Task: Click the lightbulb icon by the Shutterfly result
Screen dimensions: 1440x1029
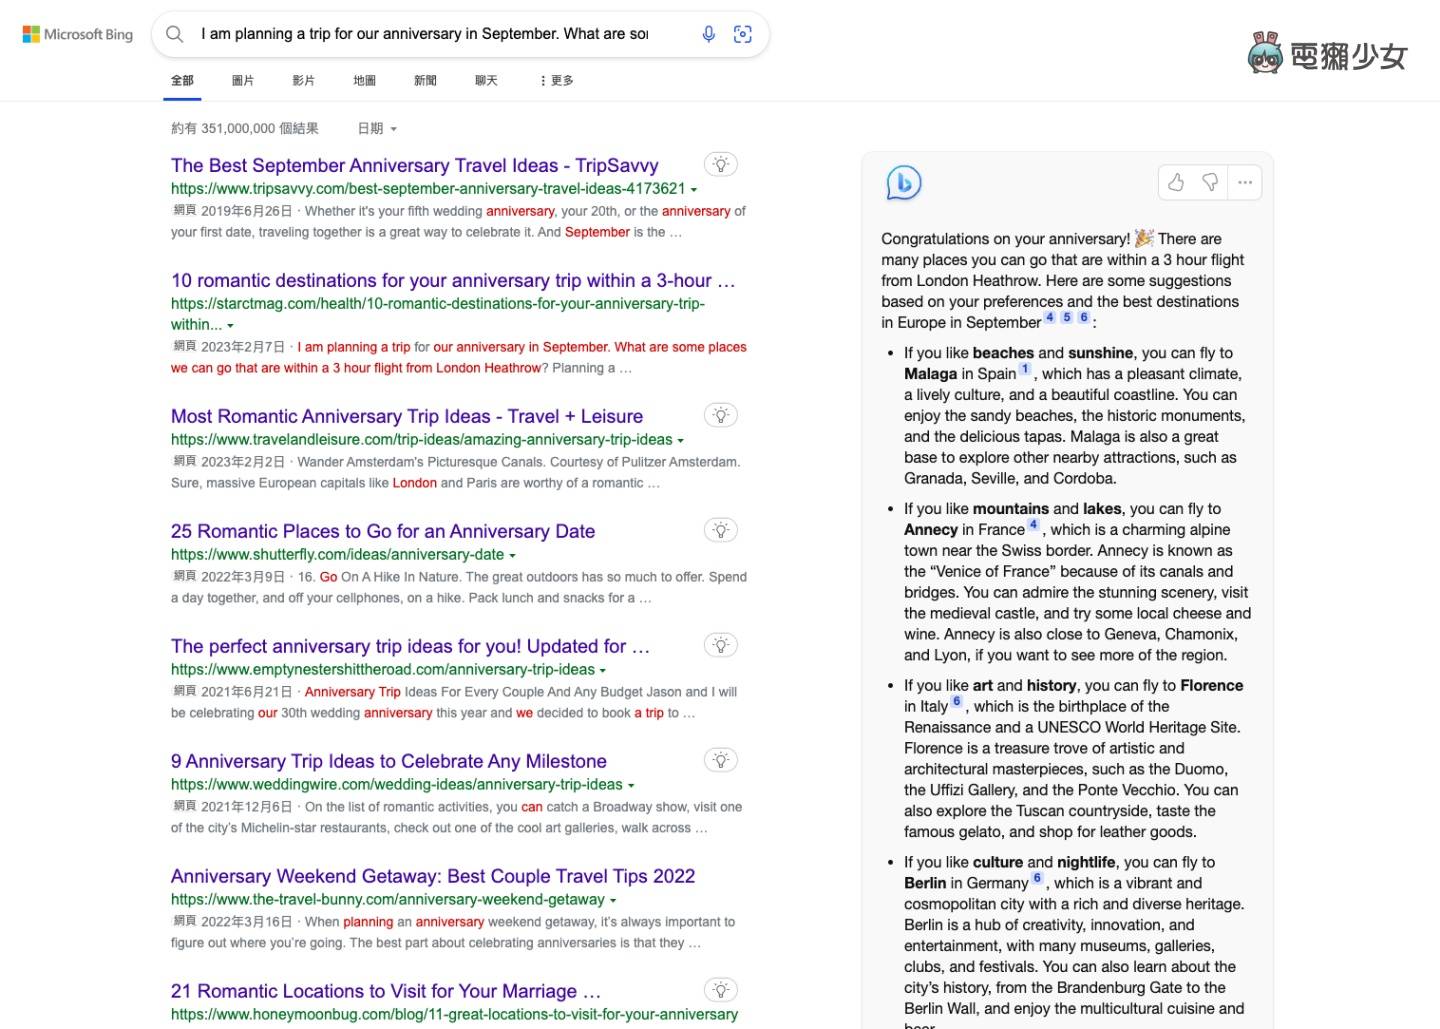Action: pyautogui.click(x=721, y=529)
